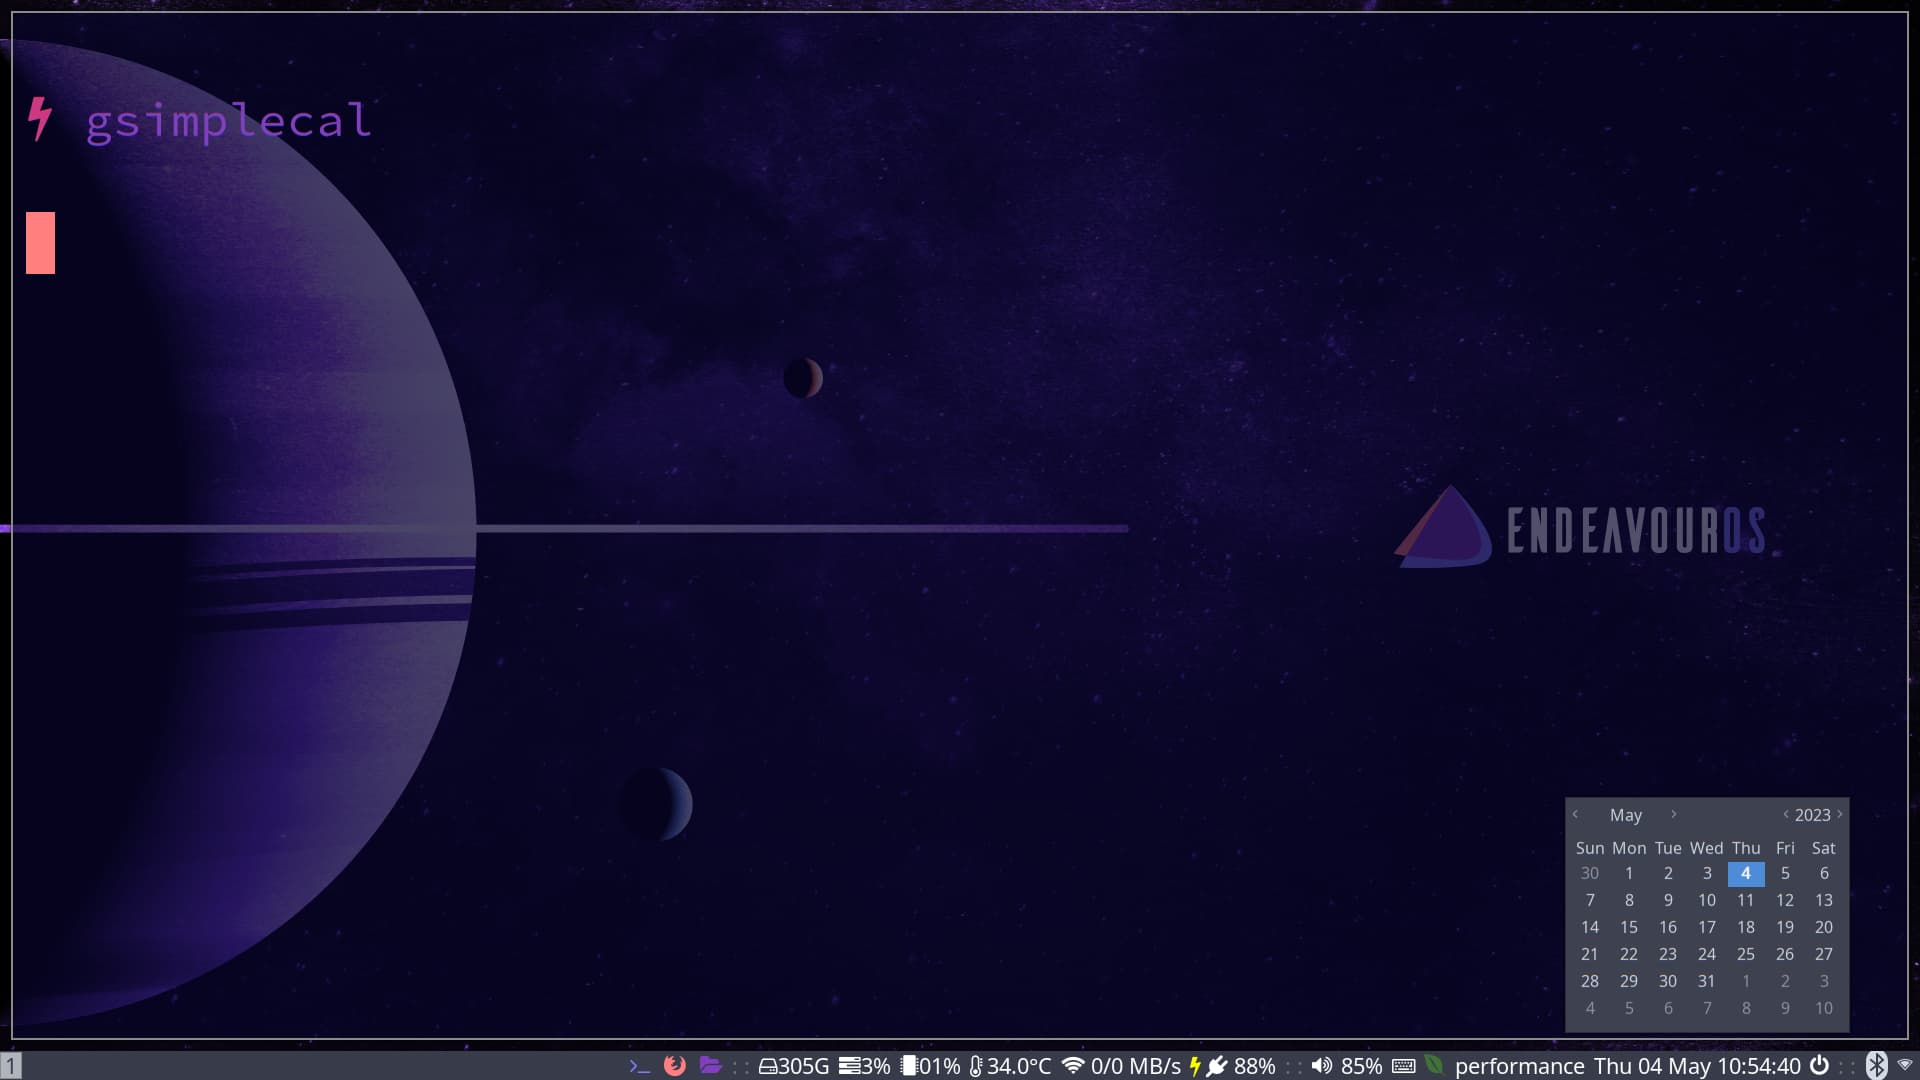Open the power menu icon
1920x1080 pixels.
point(1820,1066)
